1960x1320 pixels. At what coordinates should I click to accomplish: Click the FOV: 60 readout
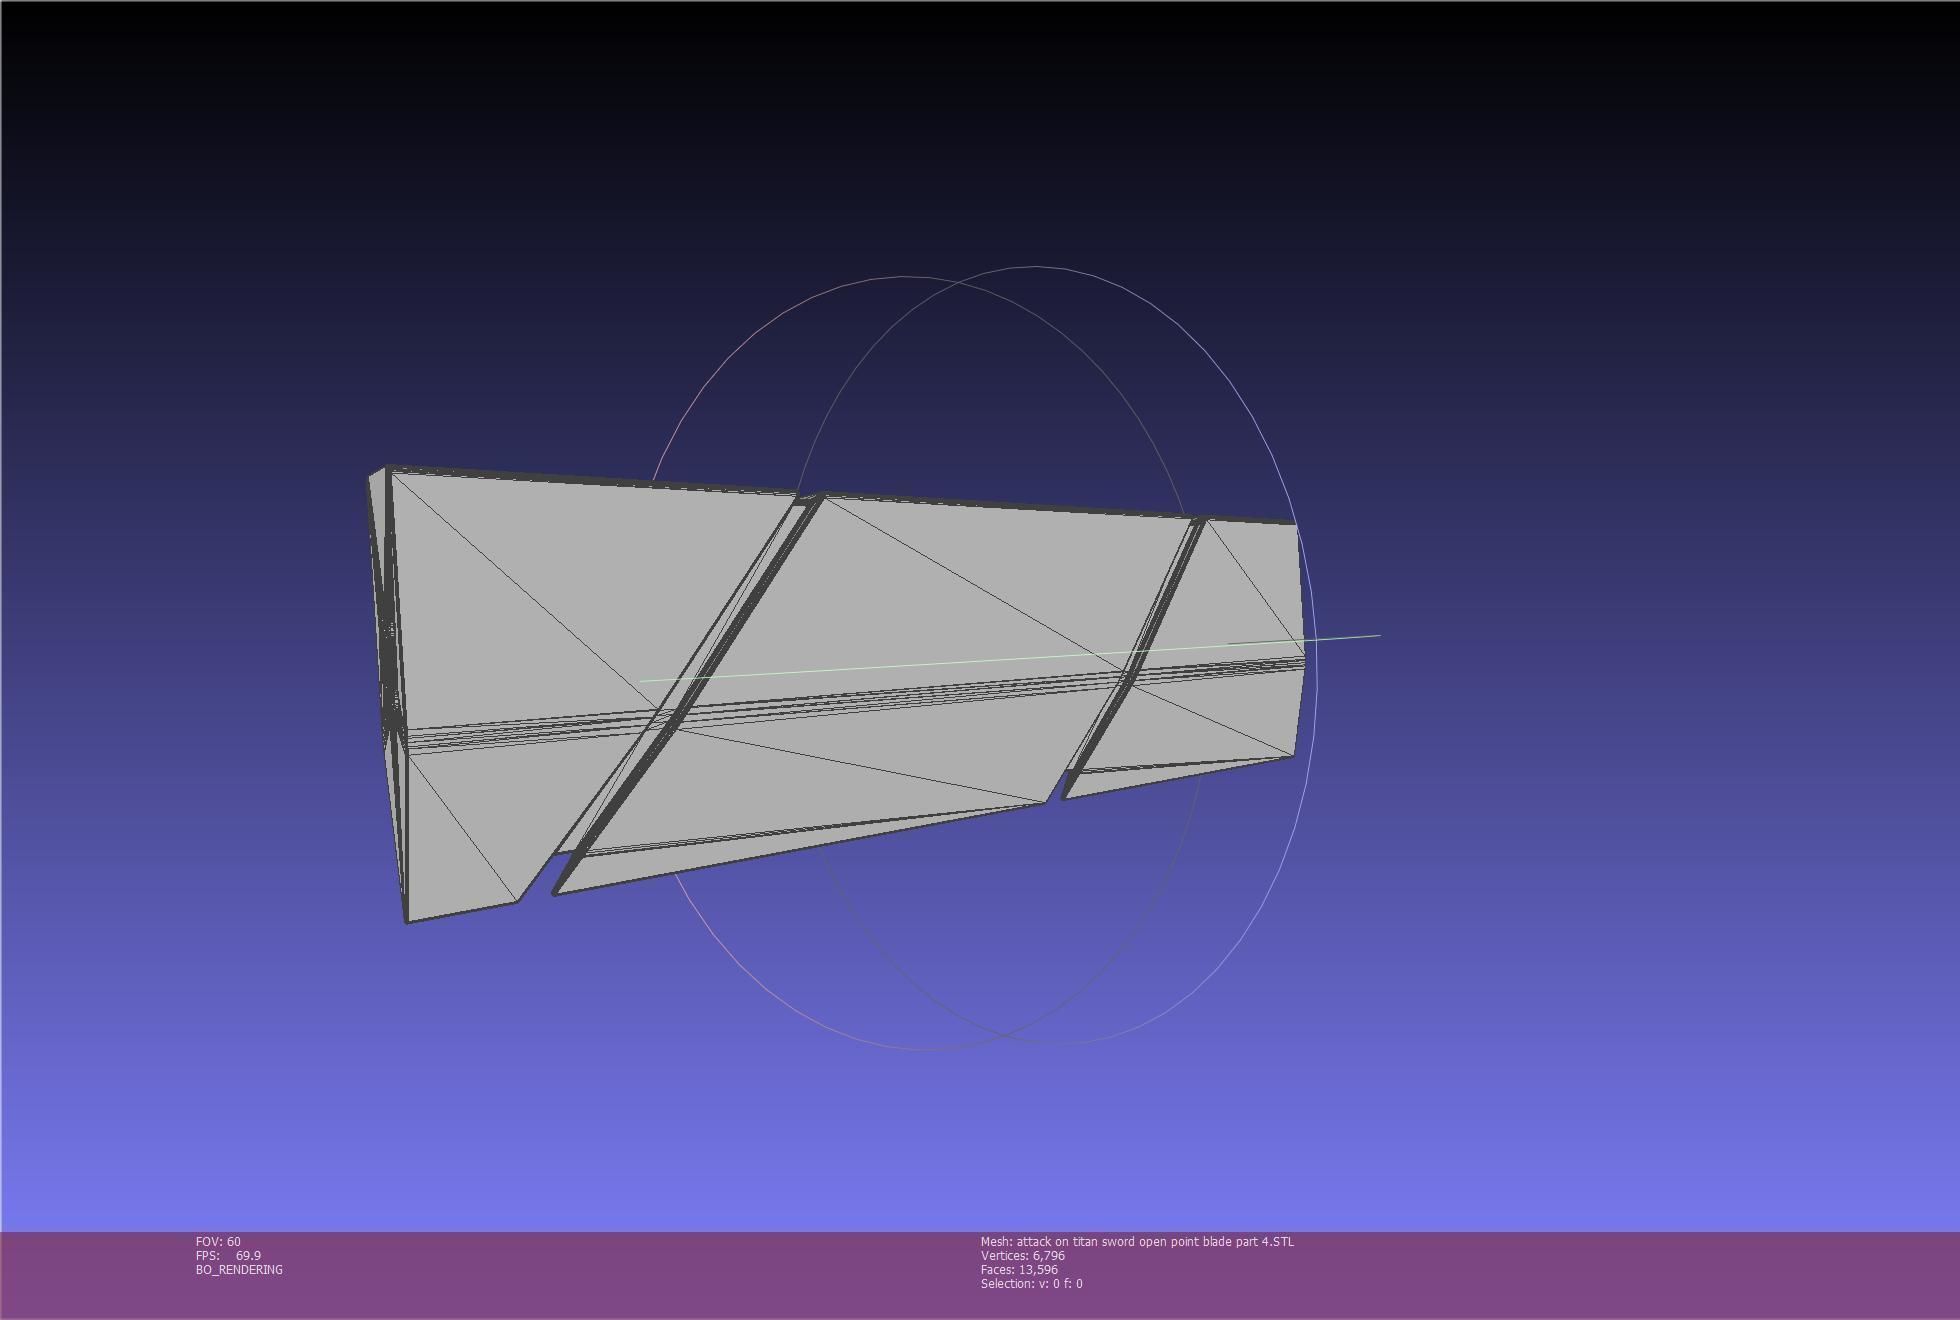click(x=218, y=1241)
